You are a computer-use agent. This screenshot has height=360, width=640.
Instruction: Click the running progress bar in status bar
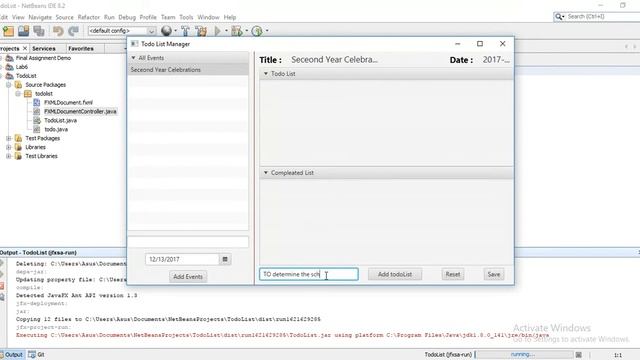point(523,355)
